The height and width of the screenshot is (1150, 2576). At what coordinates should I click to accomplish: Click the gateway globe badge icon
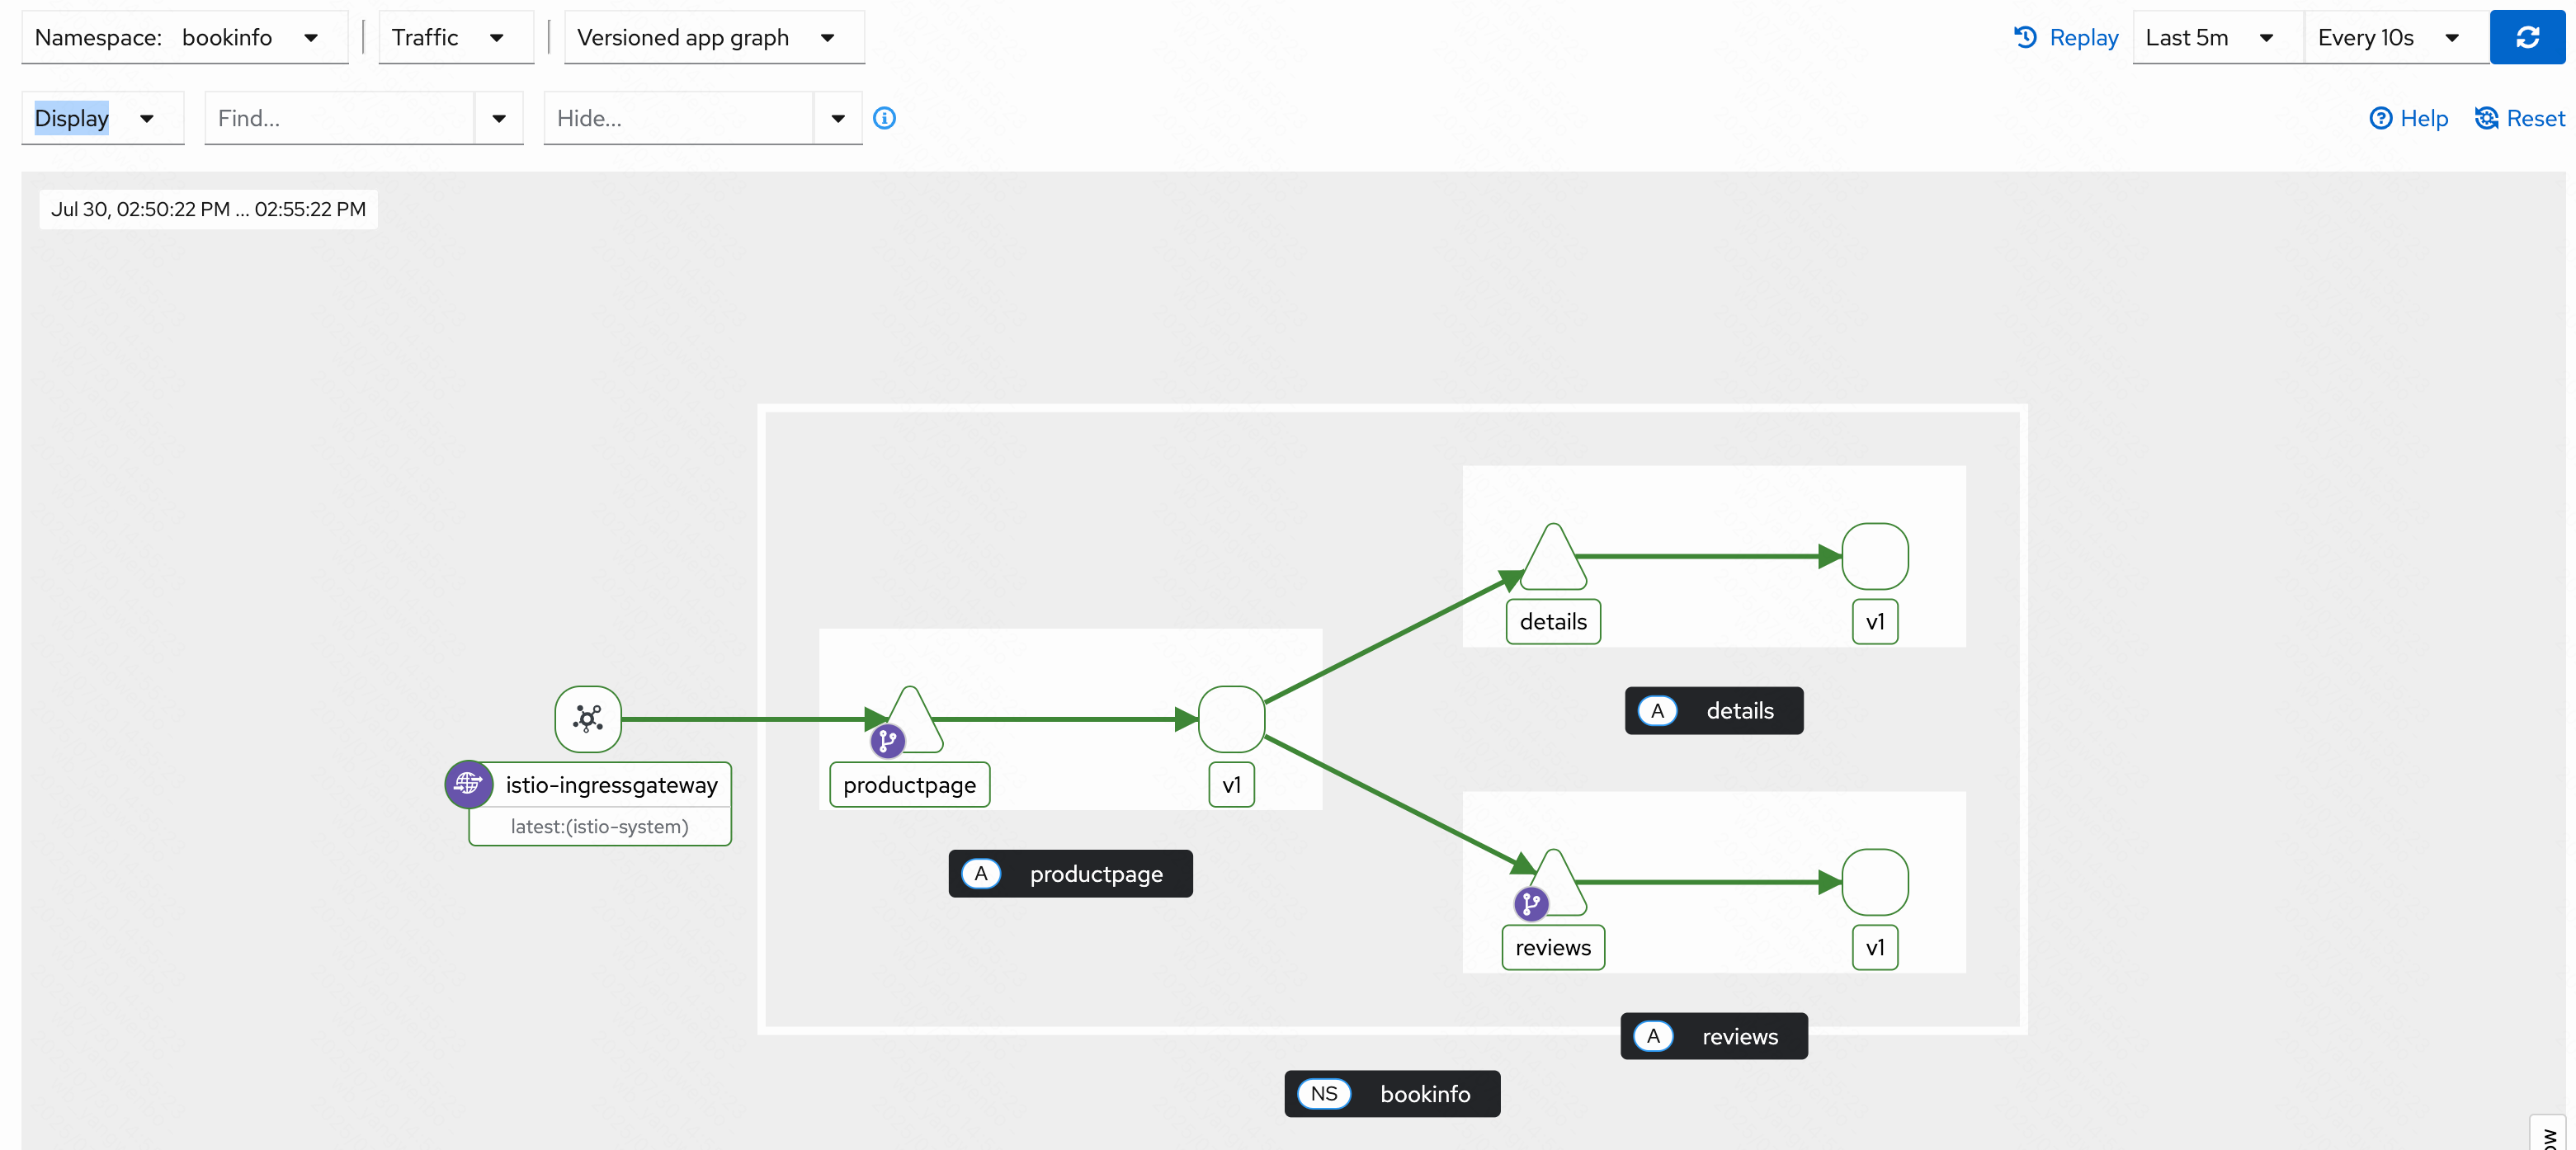(x=468, y=784)
